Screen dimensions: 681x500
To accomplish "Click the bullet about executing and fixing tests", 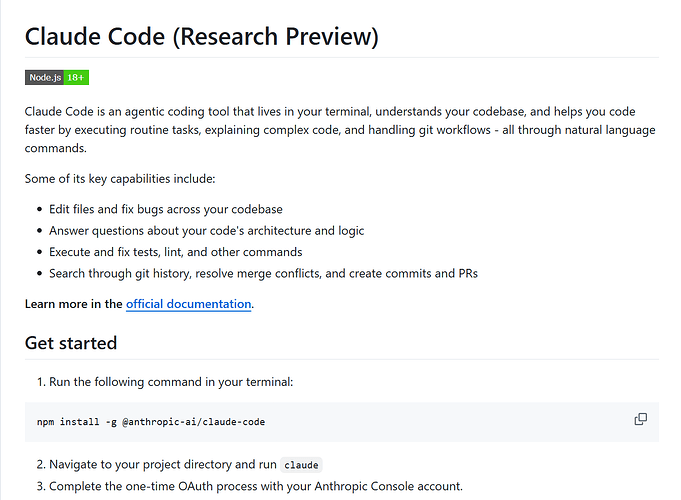I will (x=175, y=252).
